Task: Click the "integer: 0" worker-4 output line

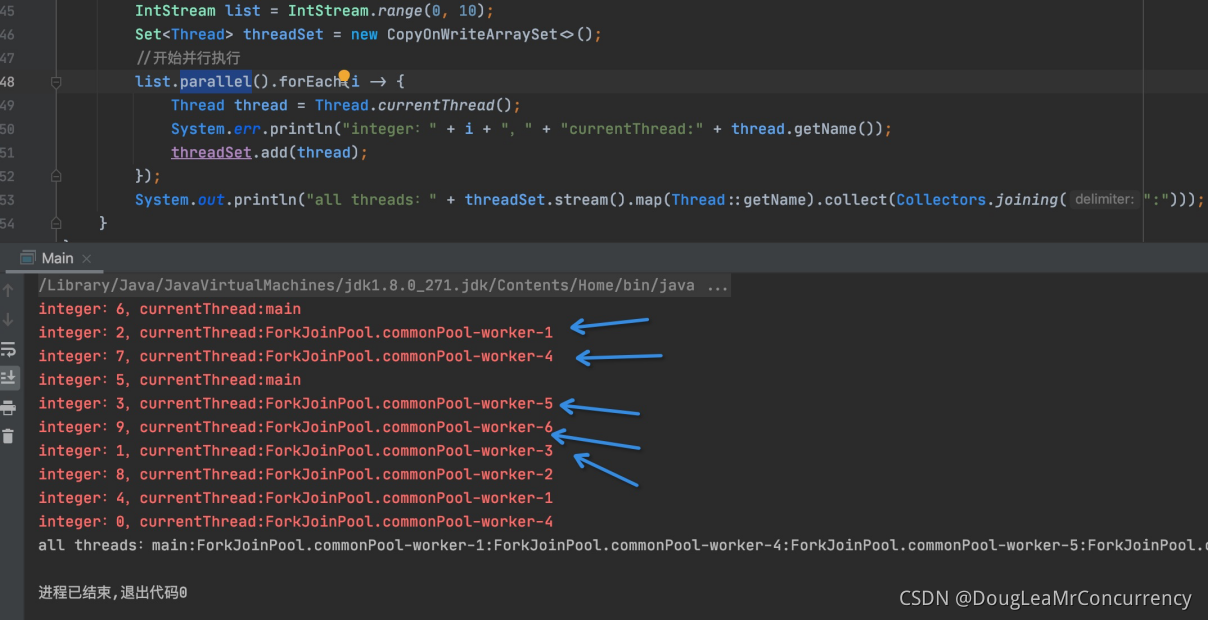Action: pyautogui.click(x=295, y=522)
